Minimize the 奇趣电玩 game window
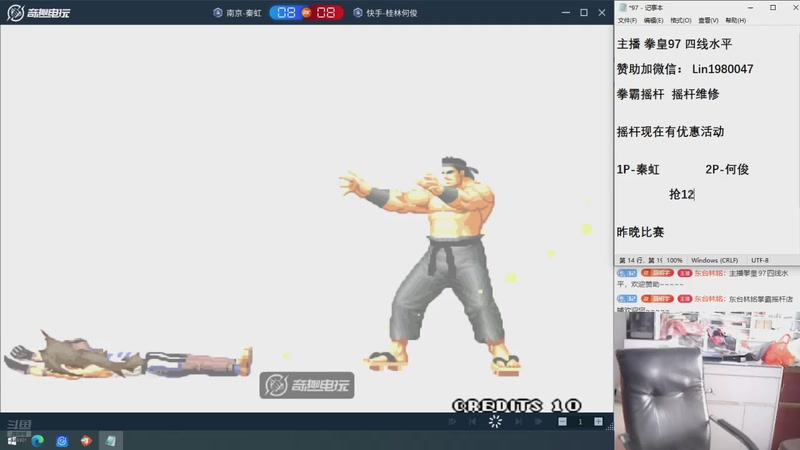The height and width of the screenshot is (450, 800). point(565,12)
